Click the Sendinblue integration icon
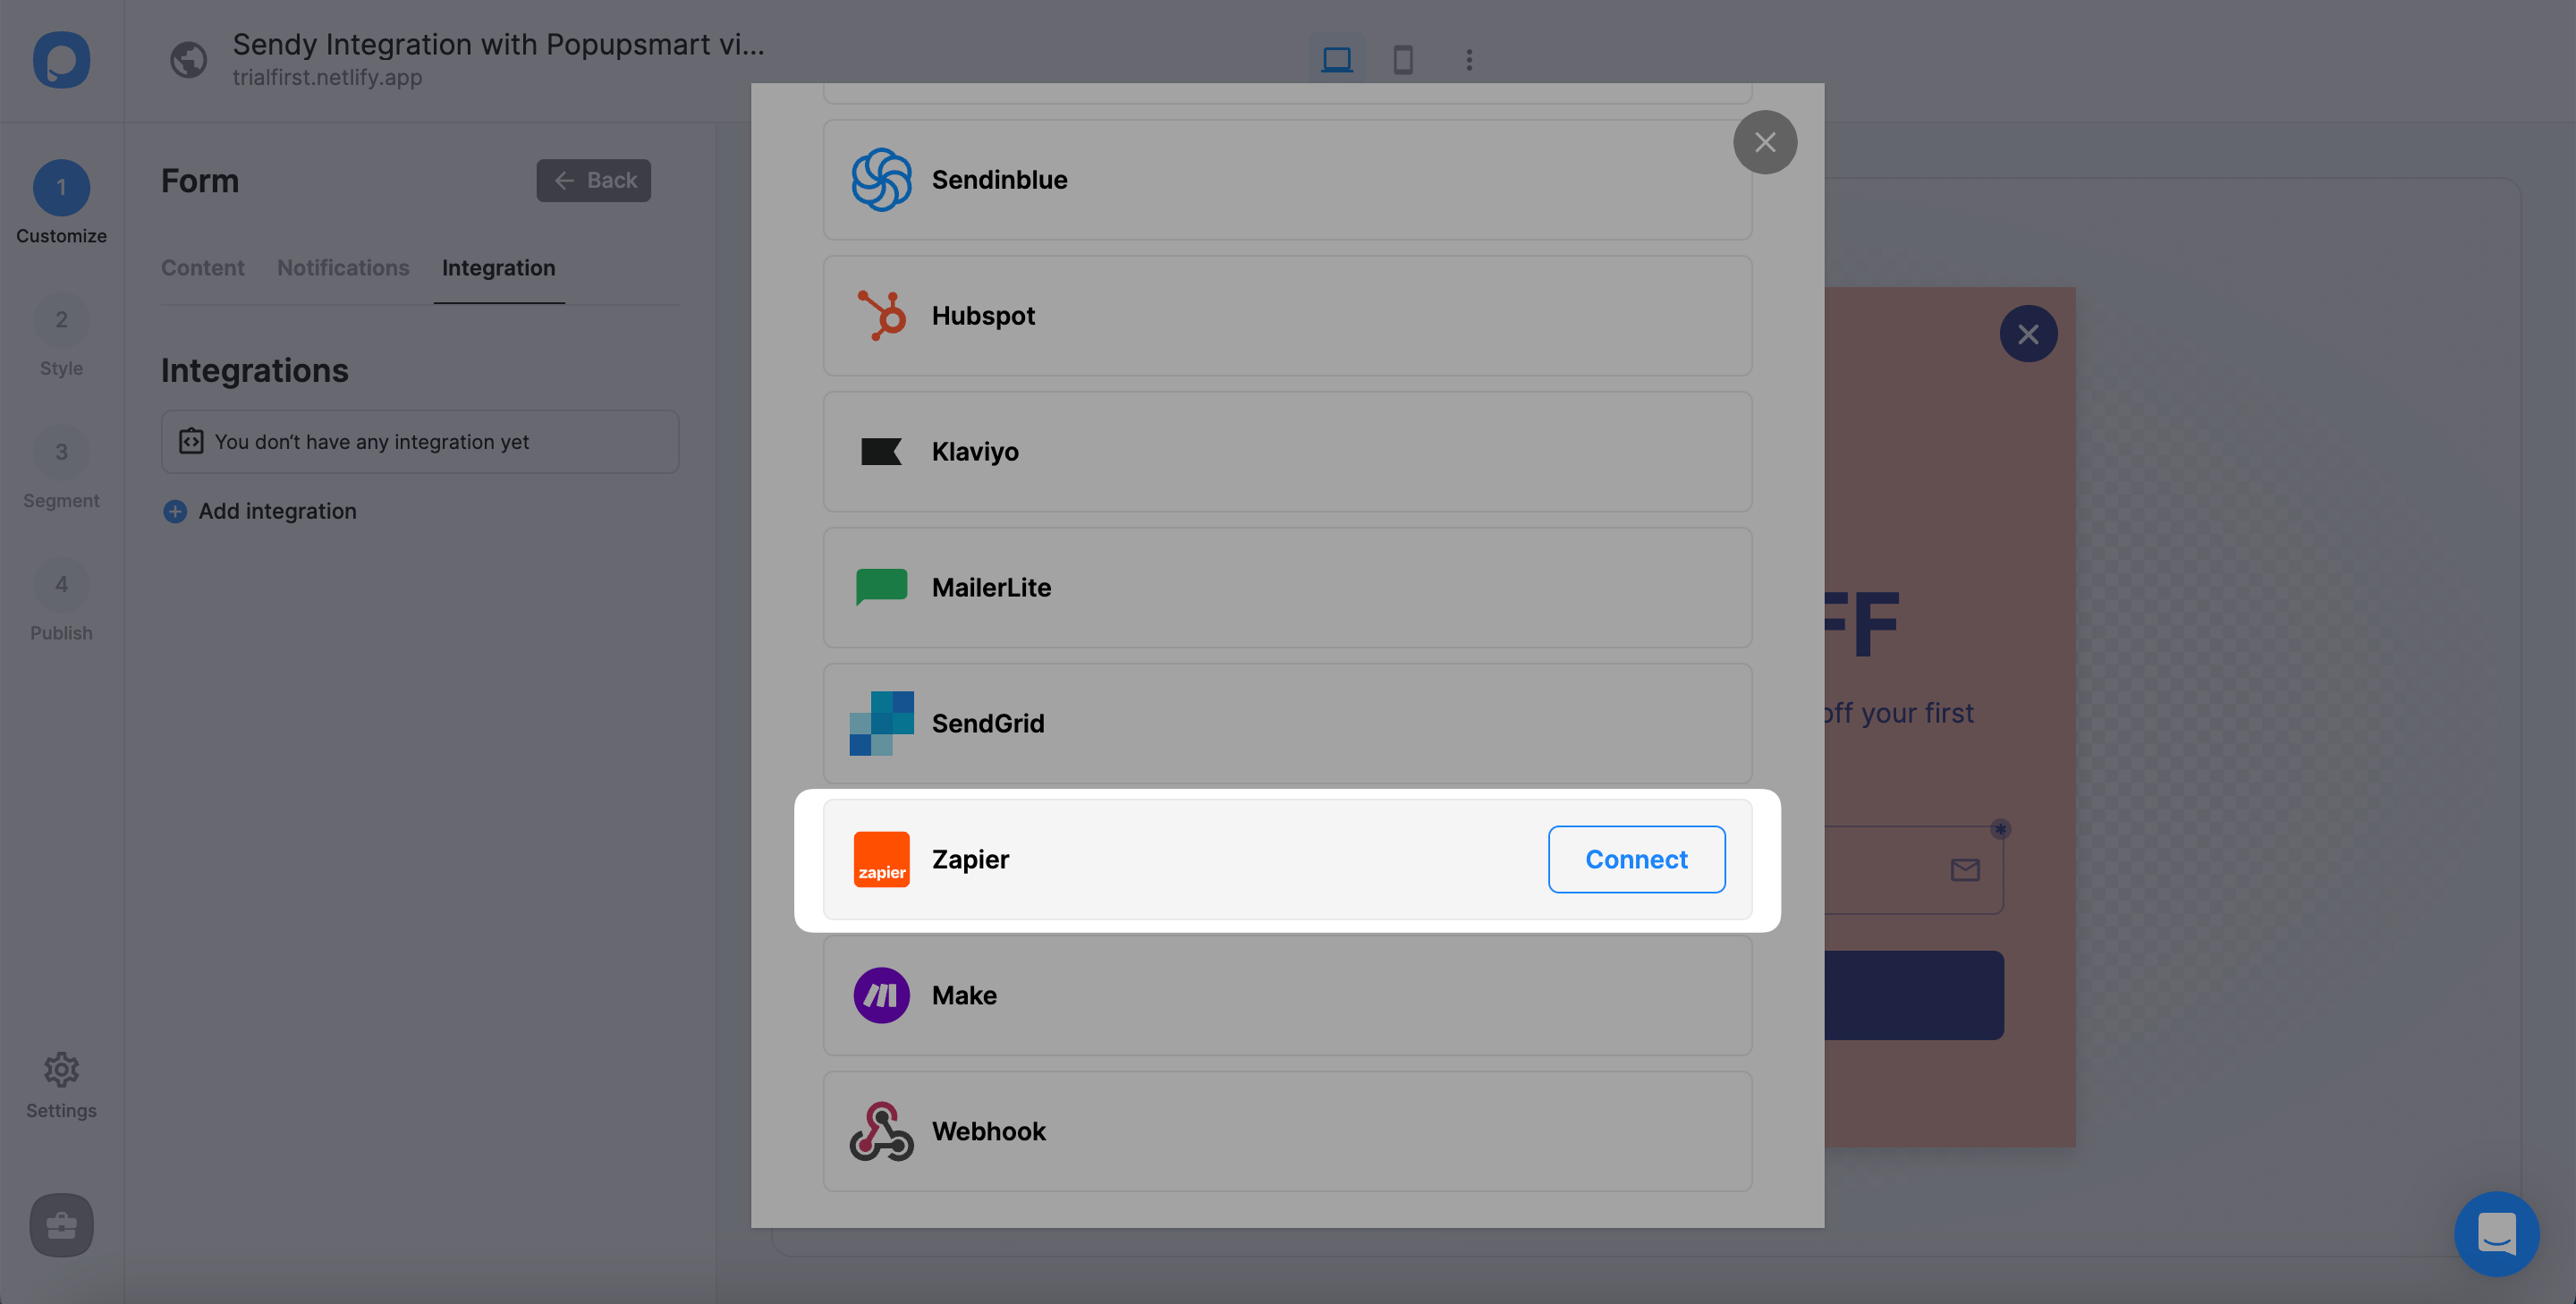 coord(880,178)
